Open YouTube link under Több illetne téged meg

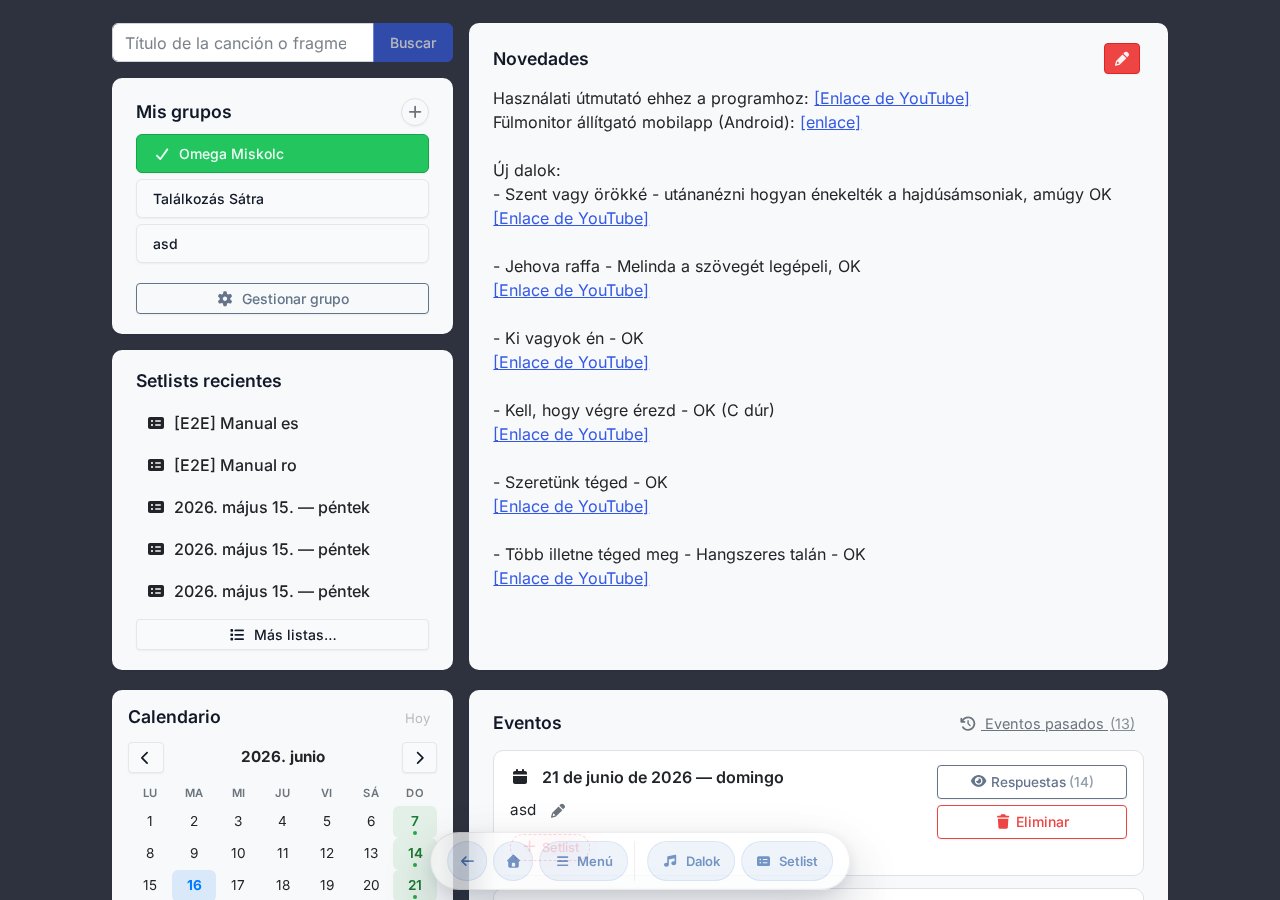[571, 578]
